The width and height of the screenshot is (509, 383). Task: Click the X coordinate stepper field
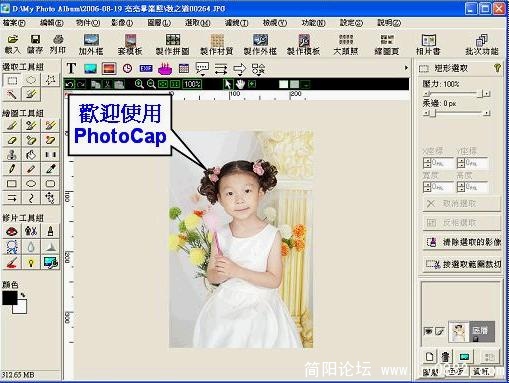coord(438,163)
